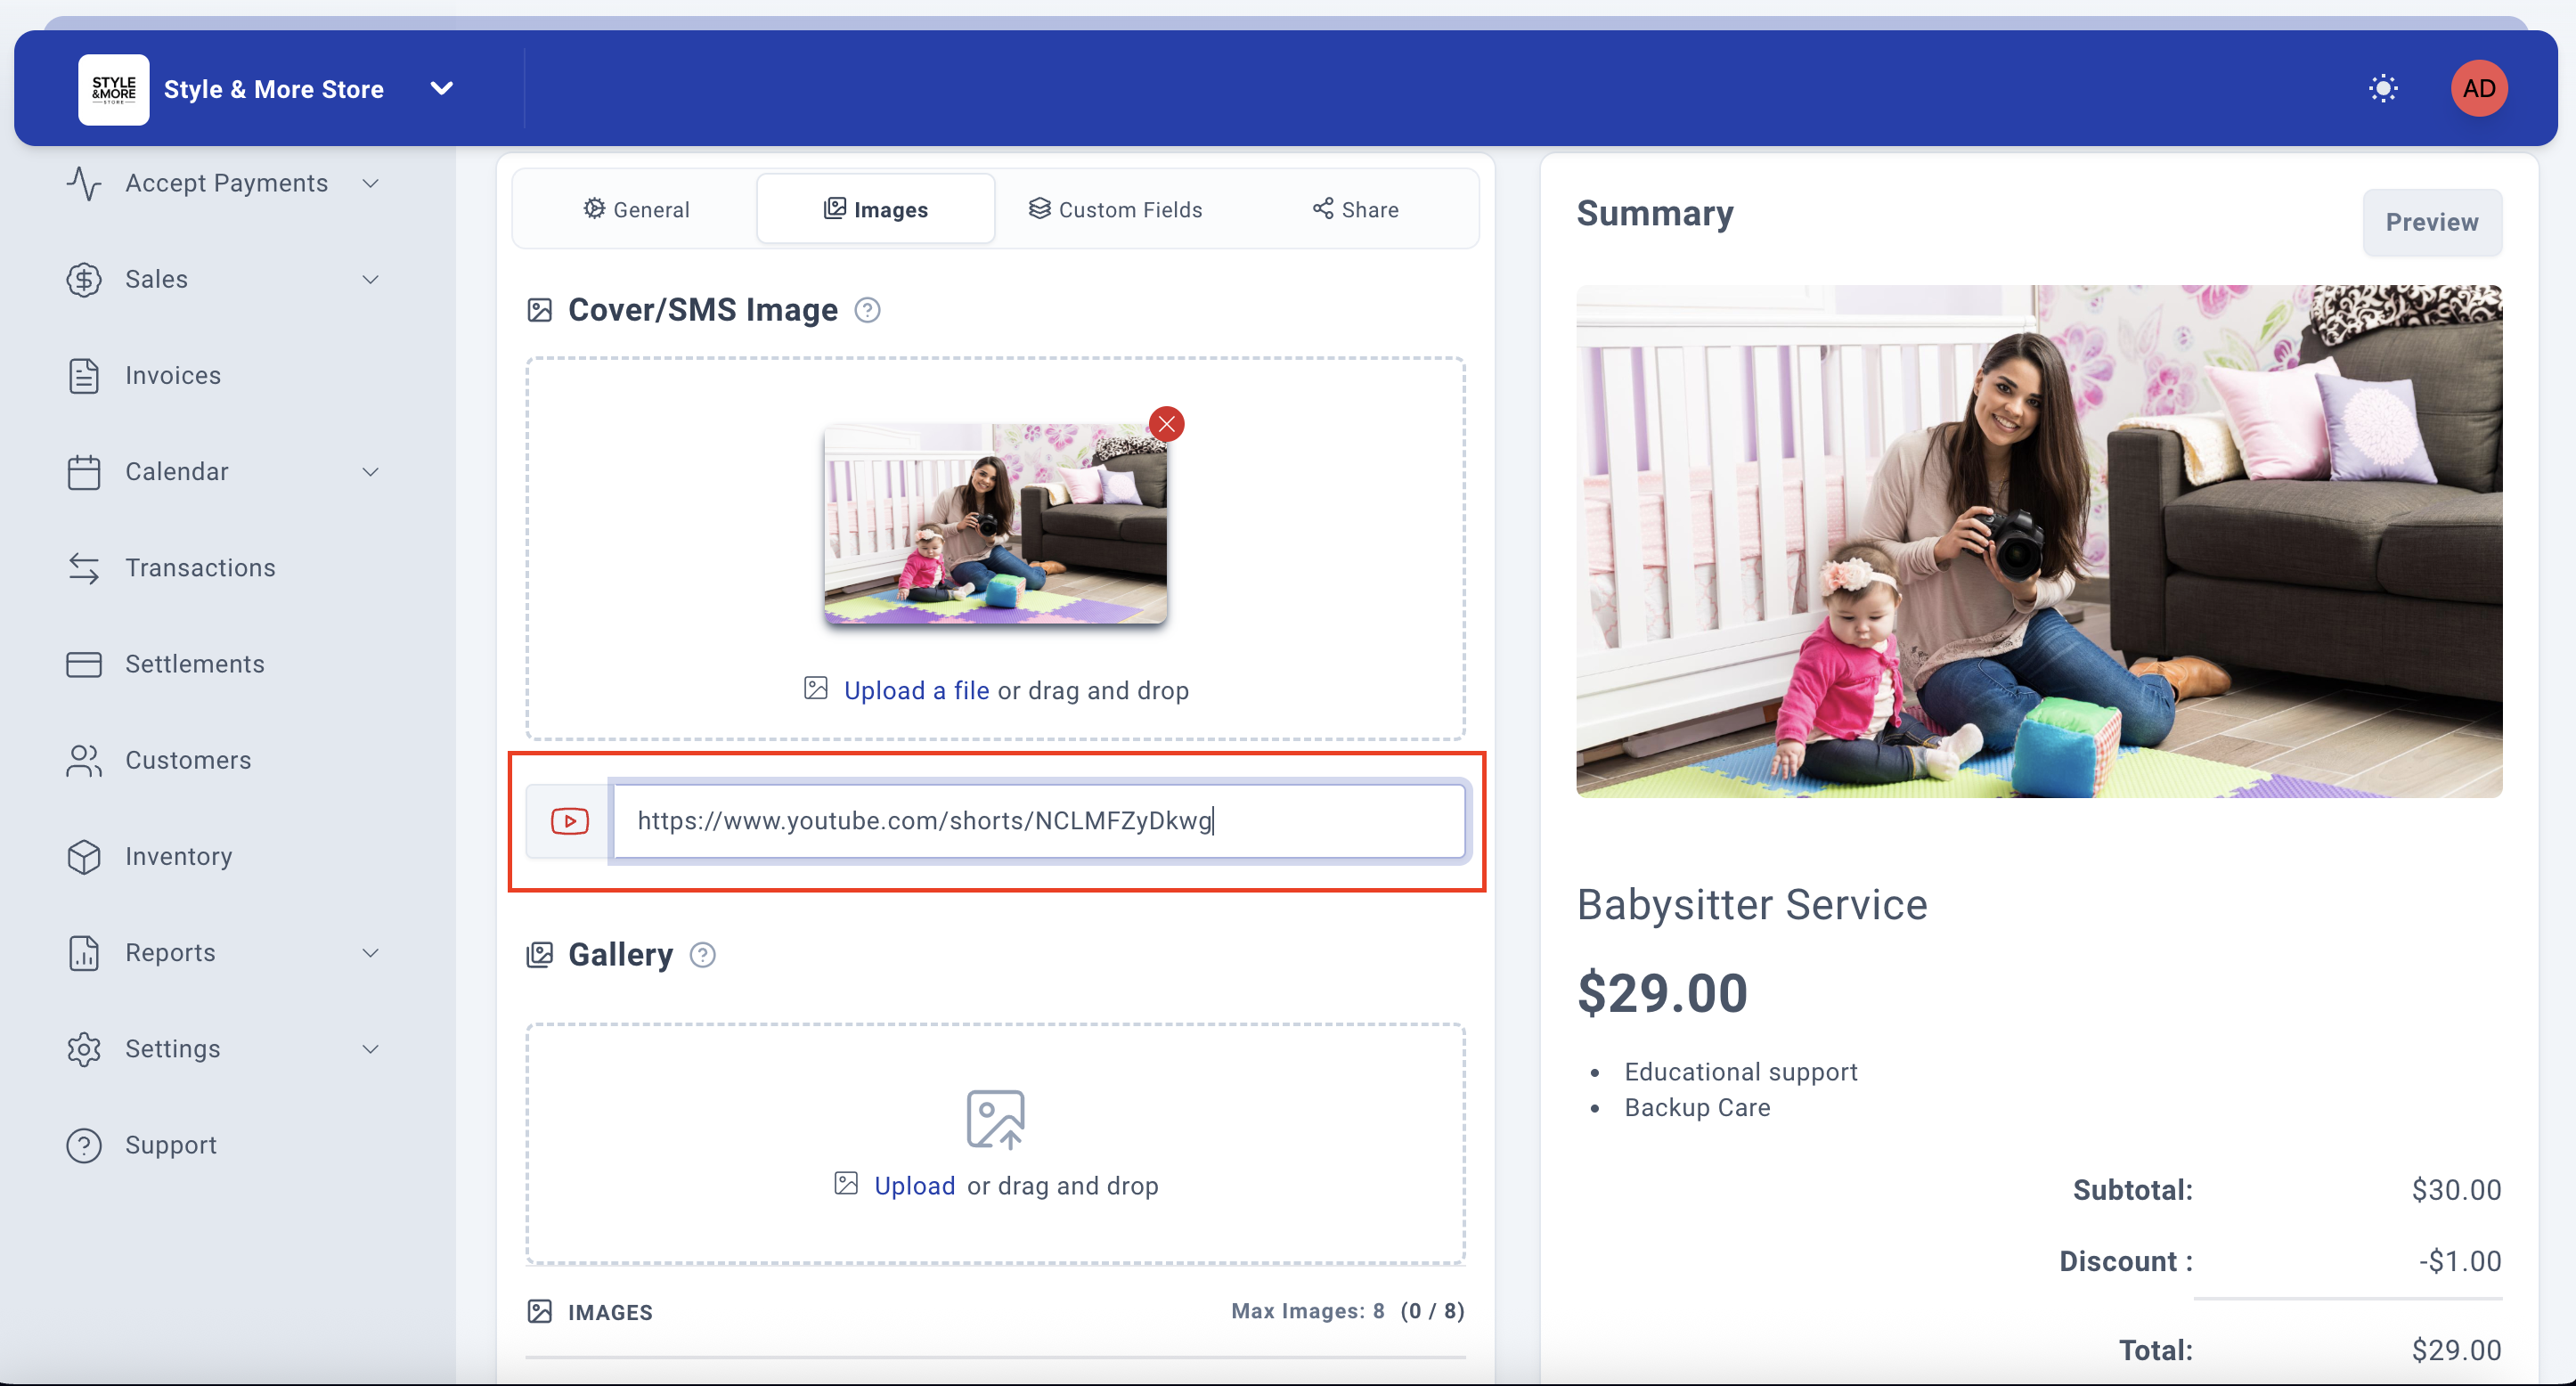Toggle light/dark theme sun icon
Viewport: 2576px width, 1386px height.
click(x=2383, y=88)
